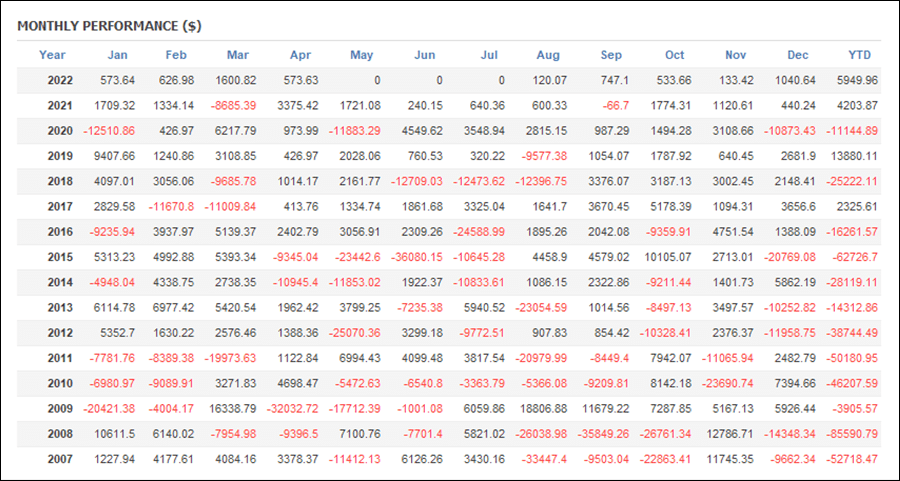Select June 2015 value -36080.15

click(x=417, y=257)
